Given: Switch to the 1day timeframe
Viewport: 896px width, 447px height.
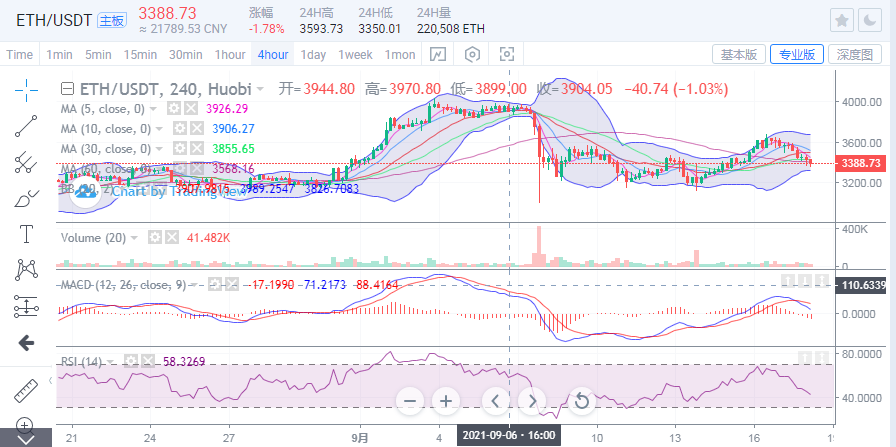Looking at the screenshot, I should pos(313,54).
